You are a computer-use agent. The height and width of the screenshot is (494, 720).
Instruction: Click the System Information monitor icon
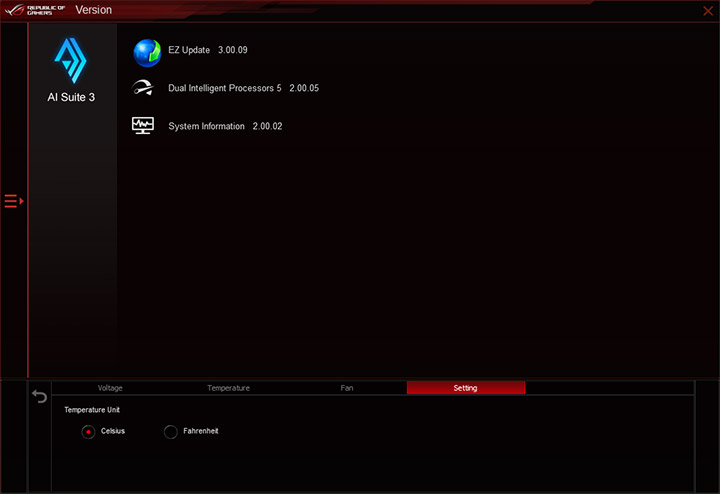click(x=143, y=125)
